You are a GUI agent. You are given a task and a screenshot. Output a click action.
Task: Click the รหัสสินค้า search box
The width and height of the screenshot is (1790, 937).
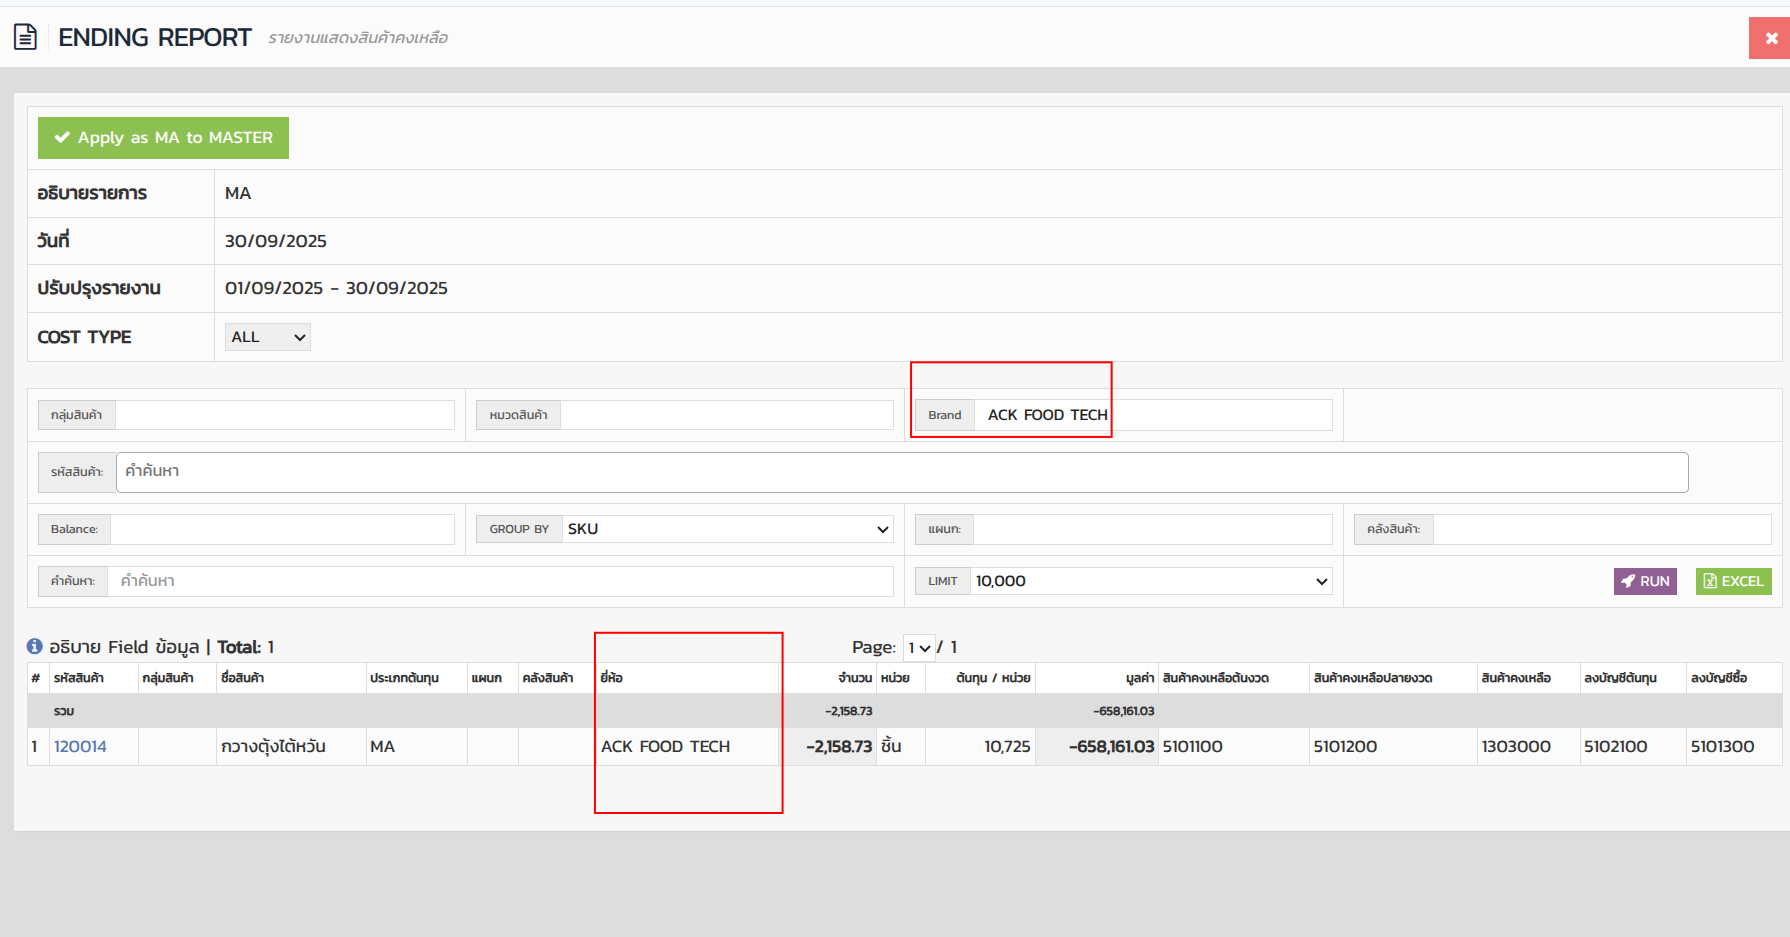901,472
